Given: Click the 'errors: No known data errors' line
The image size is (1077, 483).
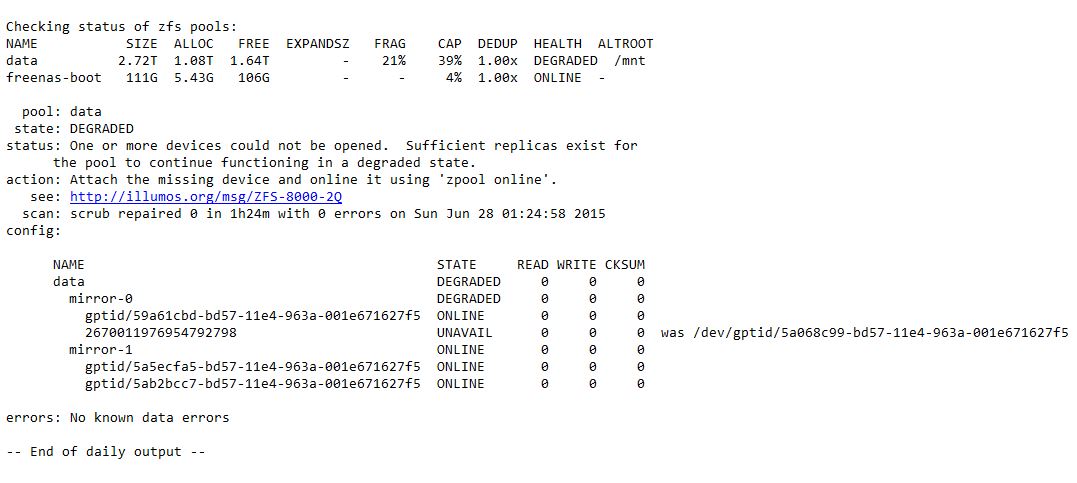Looking at the screenshot, I should tap(117, 418).
